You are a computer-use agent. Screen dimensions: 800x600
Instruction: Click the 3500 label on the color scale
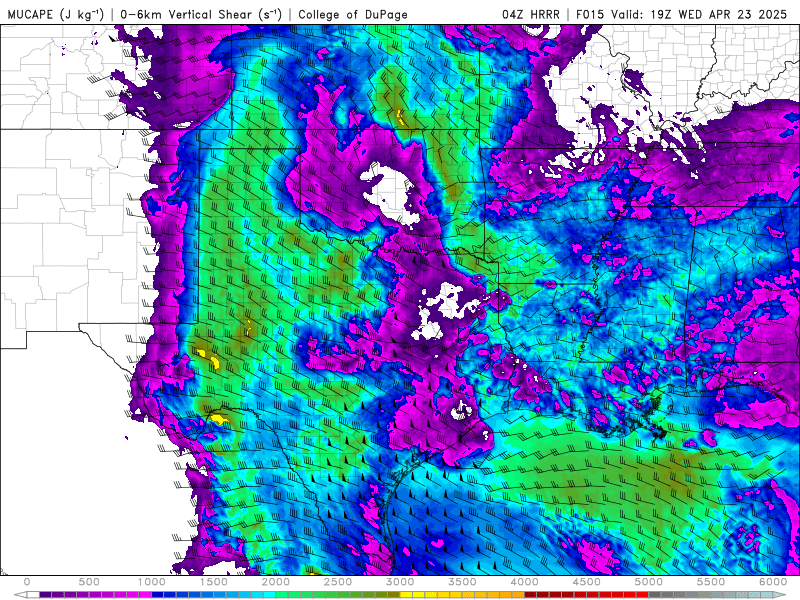[x=463, y=582]
